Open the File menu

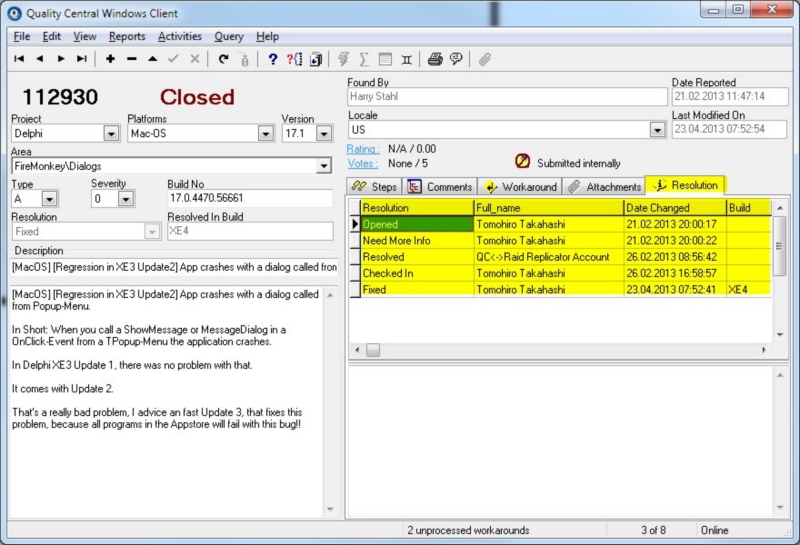pos(21,37)
